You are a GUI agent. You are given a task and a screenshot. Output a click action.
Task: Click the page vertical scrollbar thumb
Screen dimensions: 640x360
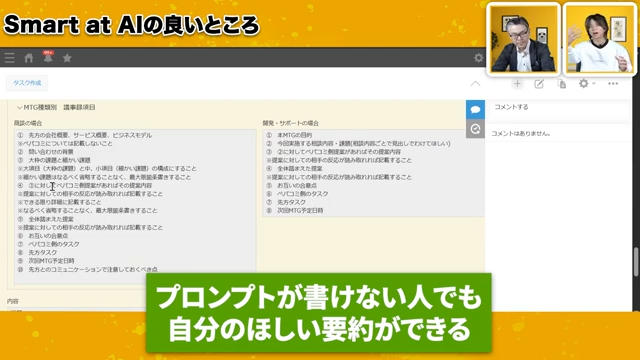pyautogui.click(x=636, y=262)
